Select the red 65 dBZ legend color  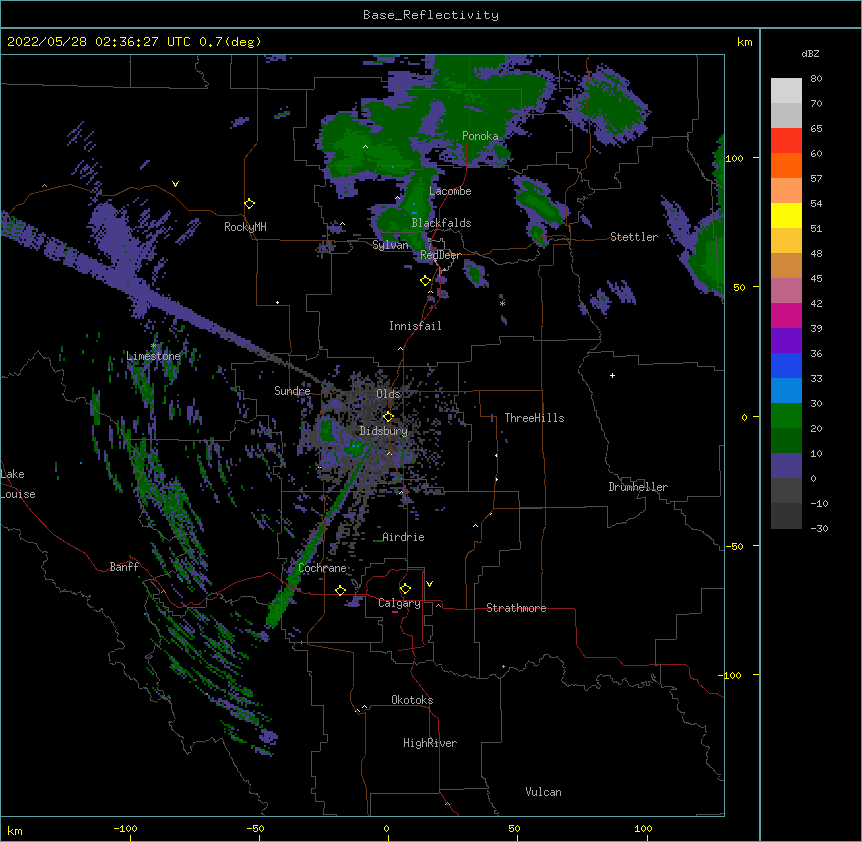pyautogui.click(x=786, y=140)
